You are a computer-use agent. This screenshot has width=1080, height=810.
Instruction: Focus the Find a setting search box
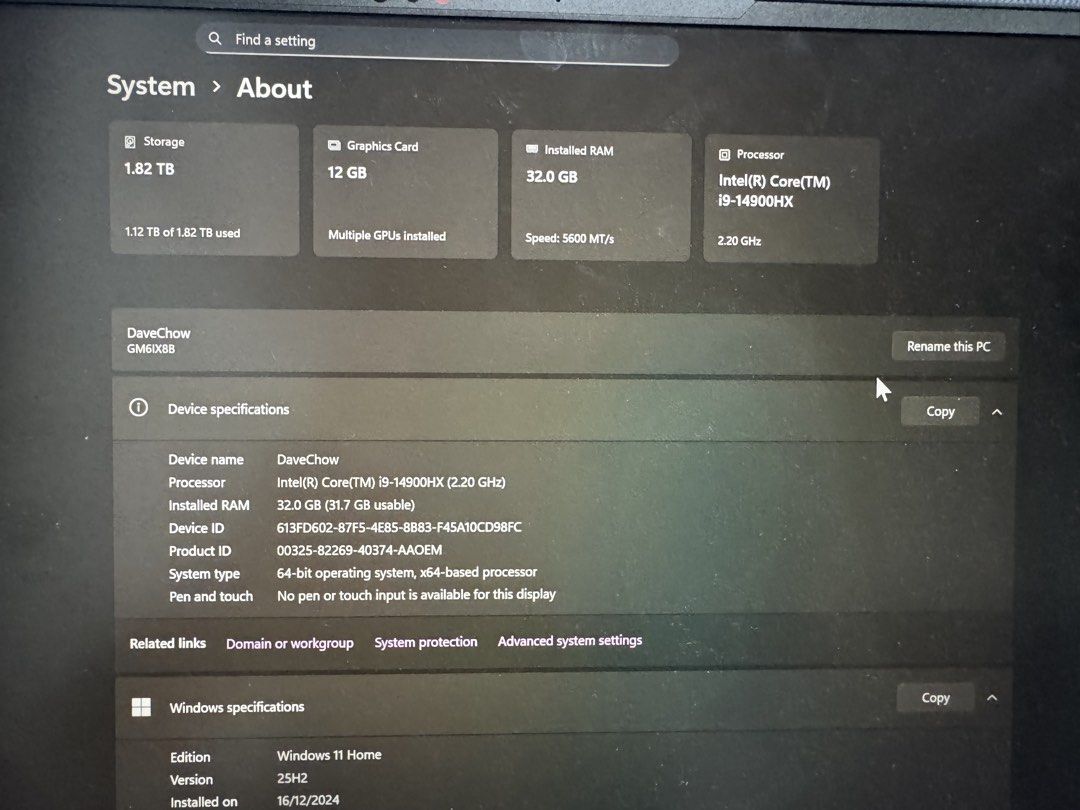pos(437,43)
